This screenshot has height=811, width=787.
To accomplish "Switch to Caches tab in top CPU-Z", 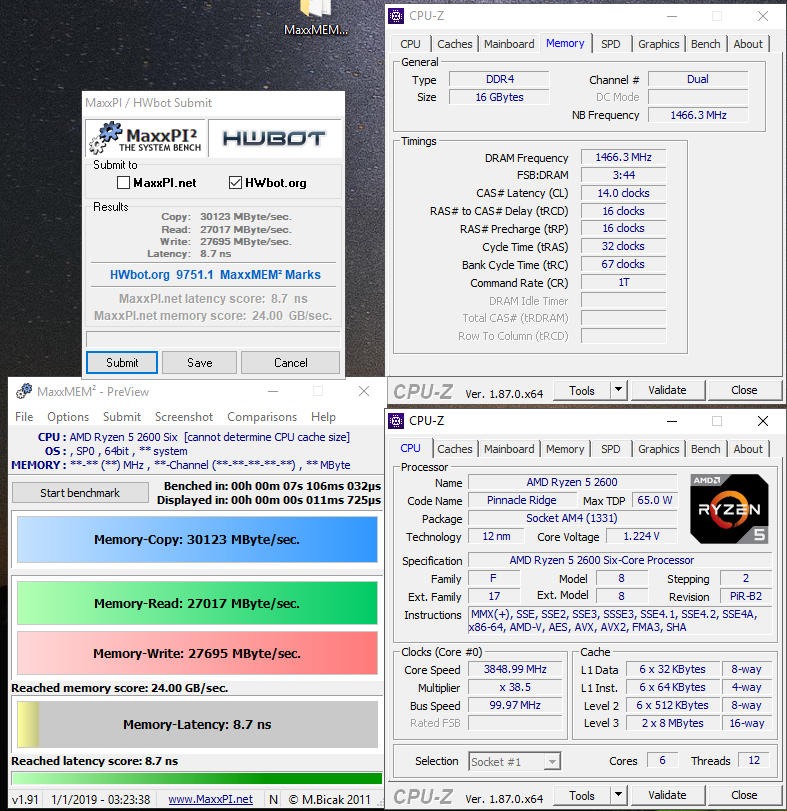I will [455, 44].
